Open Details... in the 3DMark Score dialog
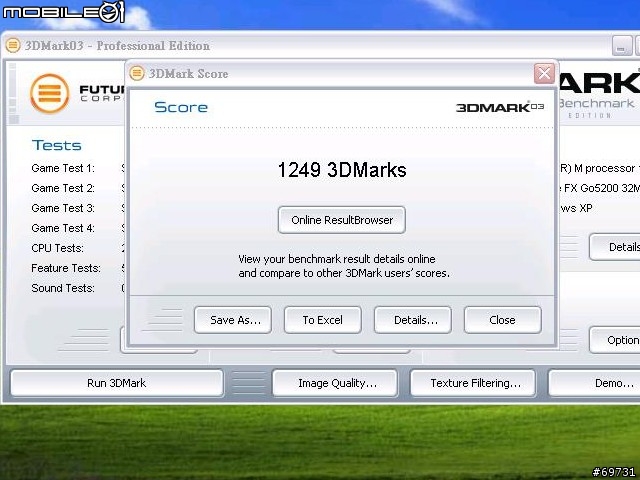 tap(413, 320)
